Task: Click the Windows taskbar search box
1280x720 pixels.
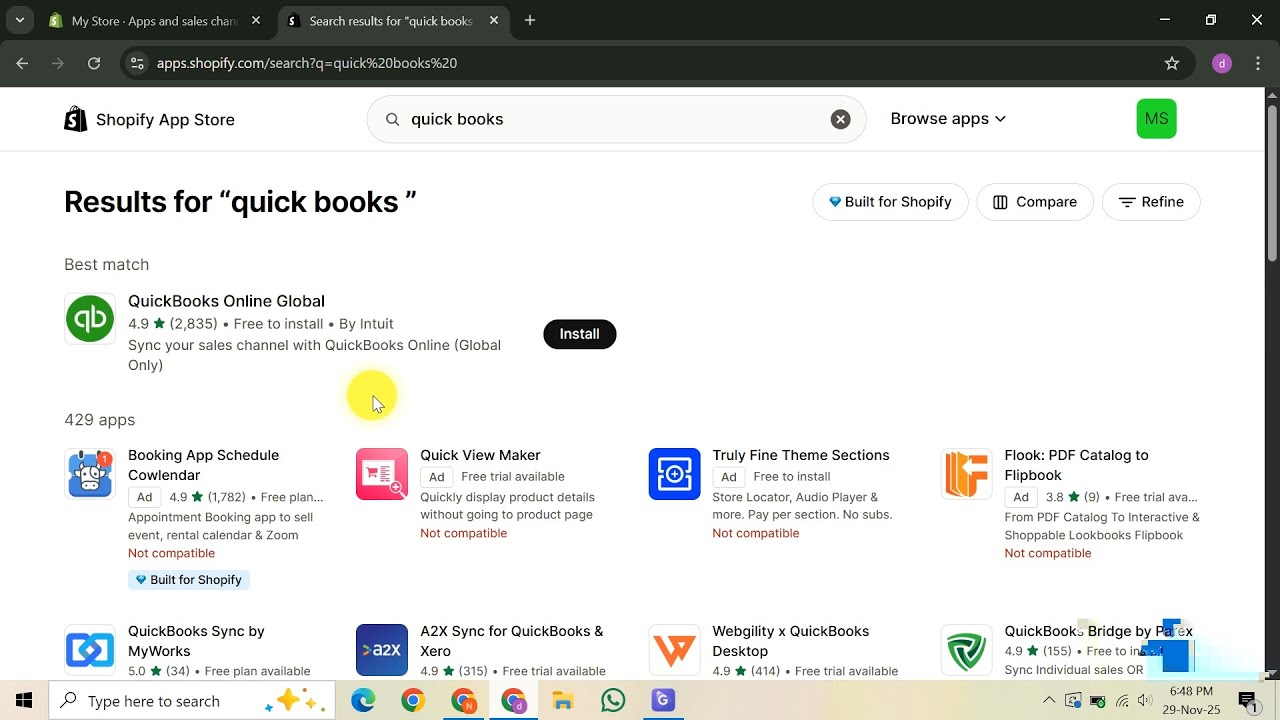Action: 192,701
